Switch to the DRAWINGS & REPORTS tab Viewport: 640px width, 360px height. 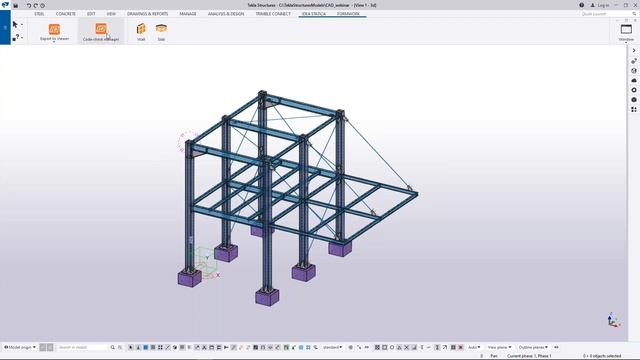pos(147,14)
